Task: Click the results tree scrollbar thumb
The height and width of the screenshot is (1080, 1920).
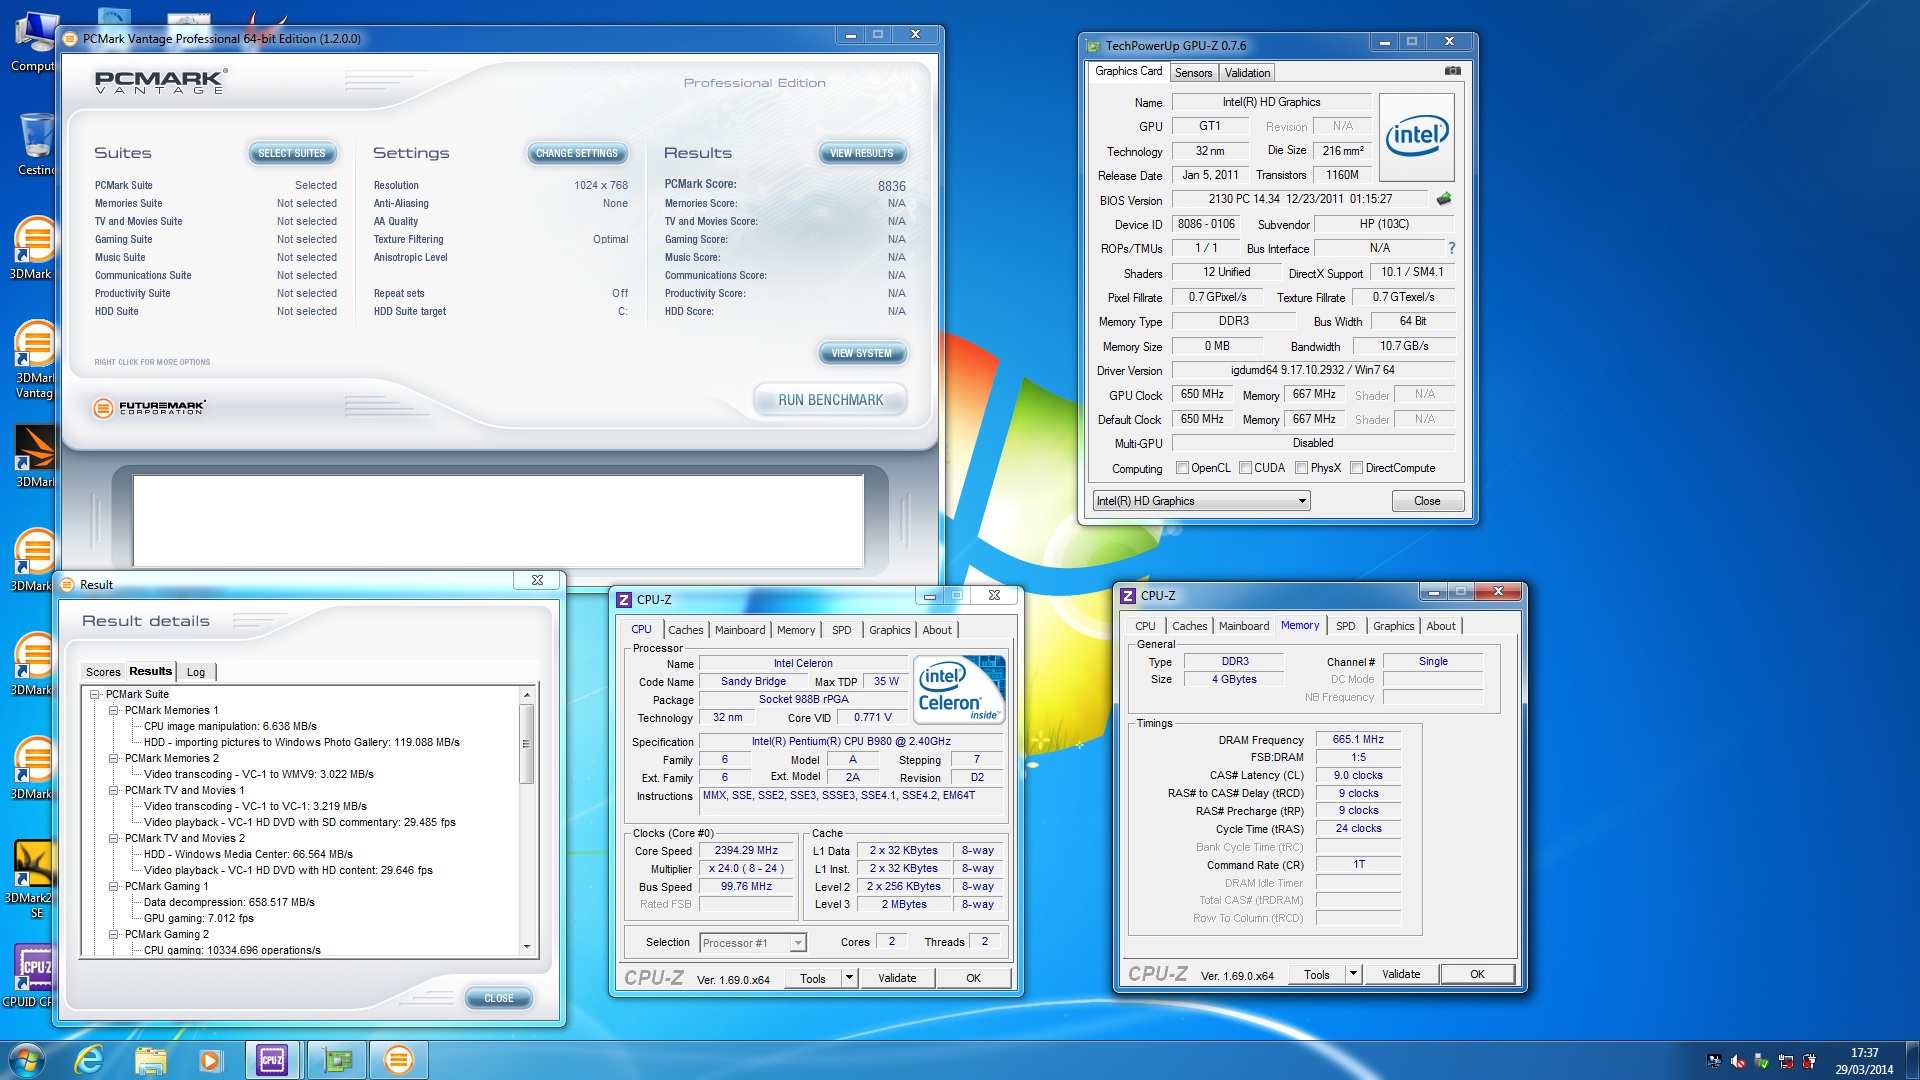Action: [526, 744]
